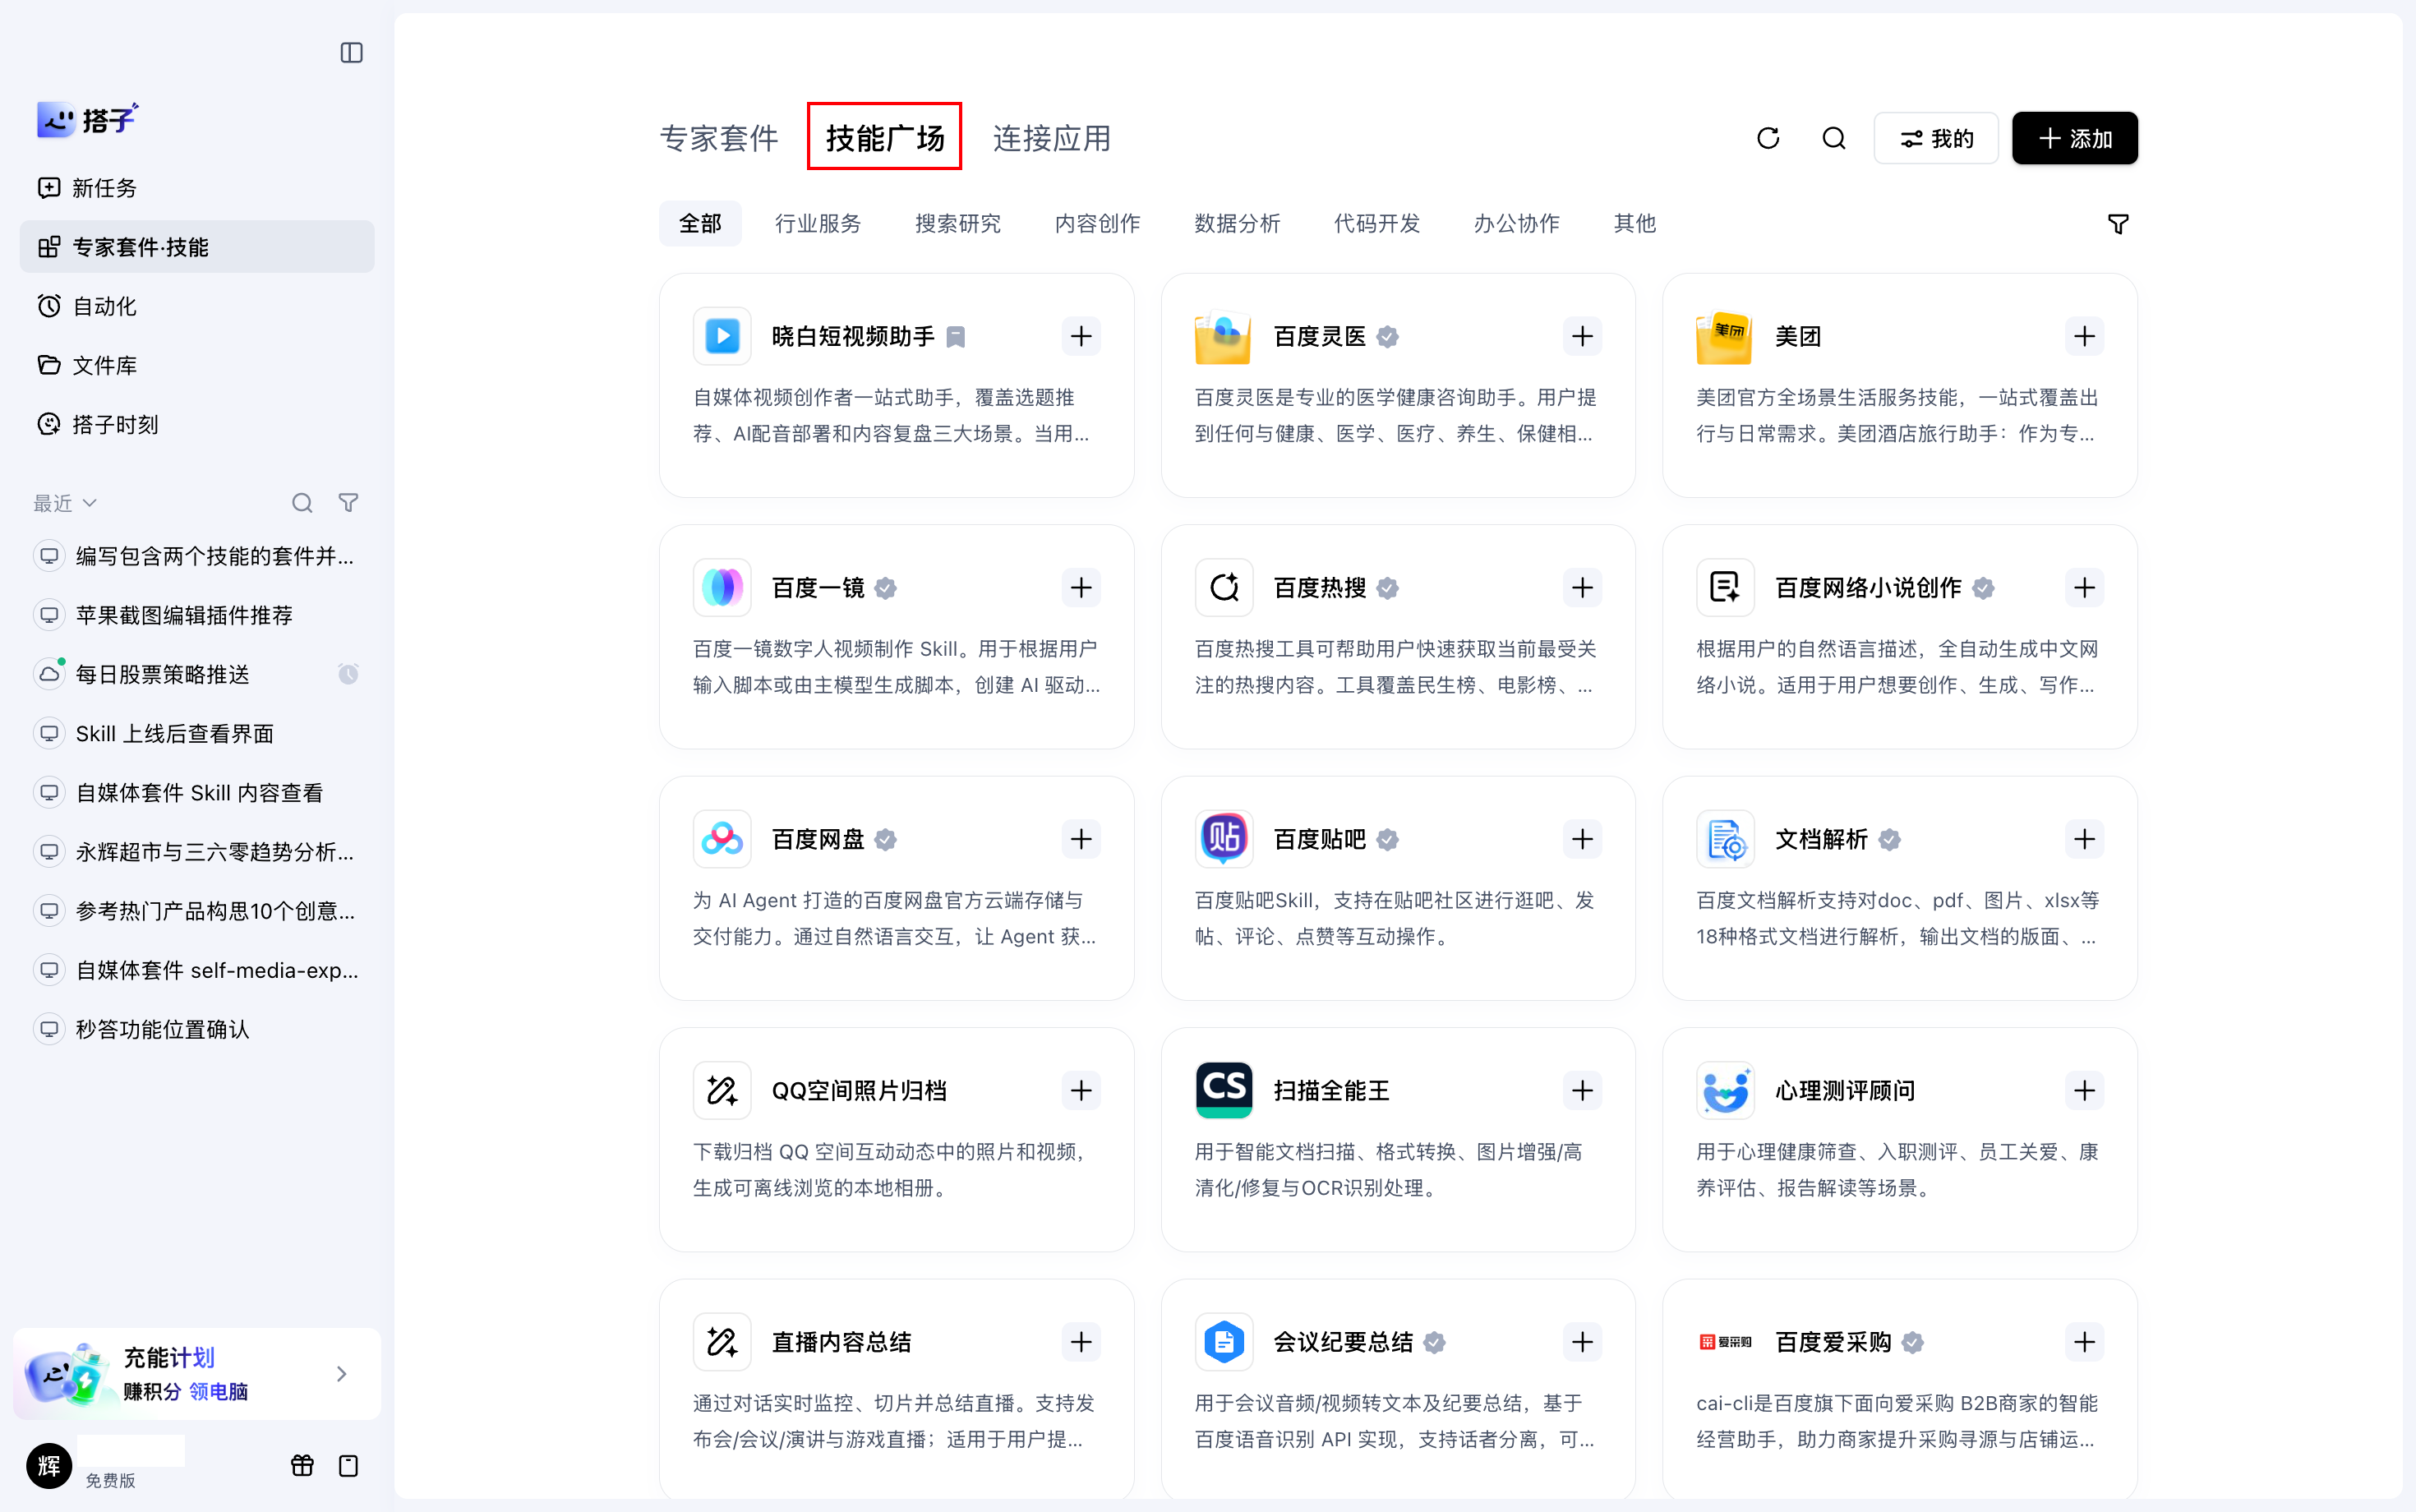Open the 领电脑 link
Screen dimensions: 2416x1512
tap(218, 1391)
